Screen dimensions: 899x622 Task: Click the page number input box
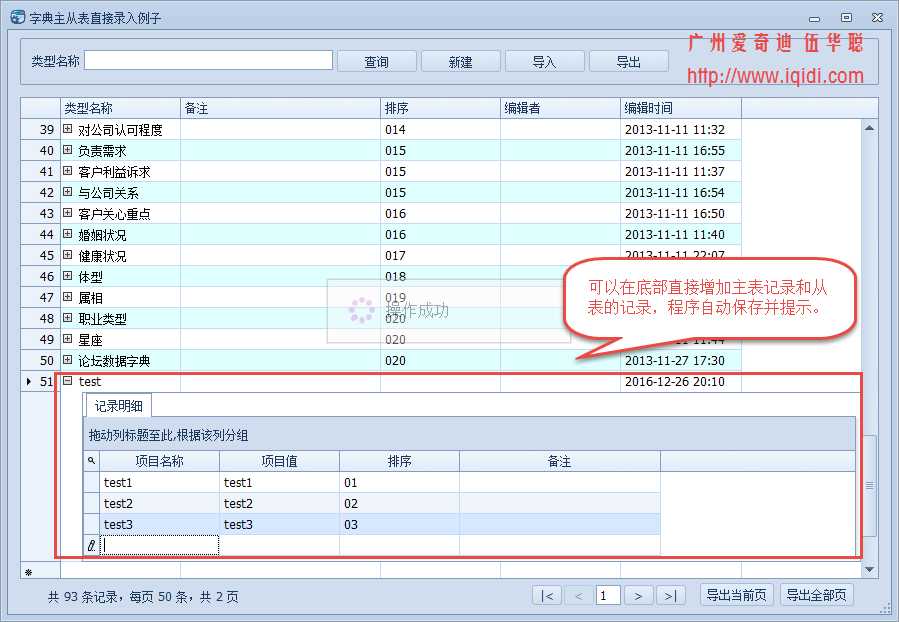pyautogui.click(x=608, y=596)
